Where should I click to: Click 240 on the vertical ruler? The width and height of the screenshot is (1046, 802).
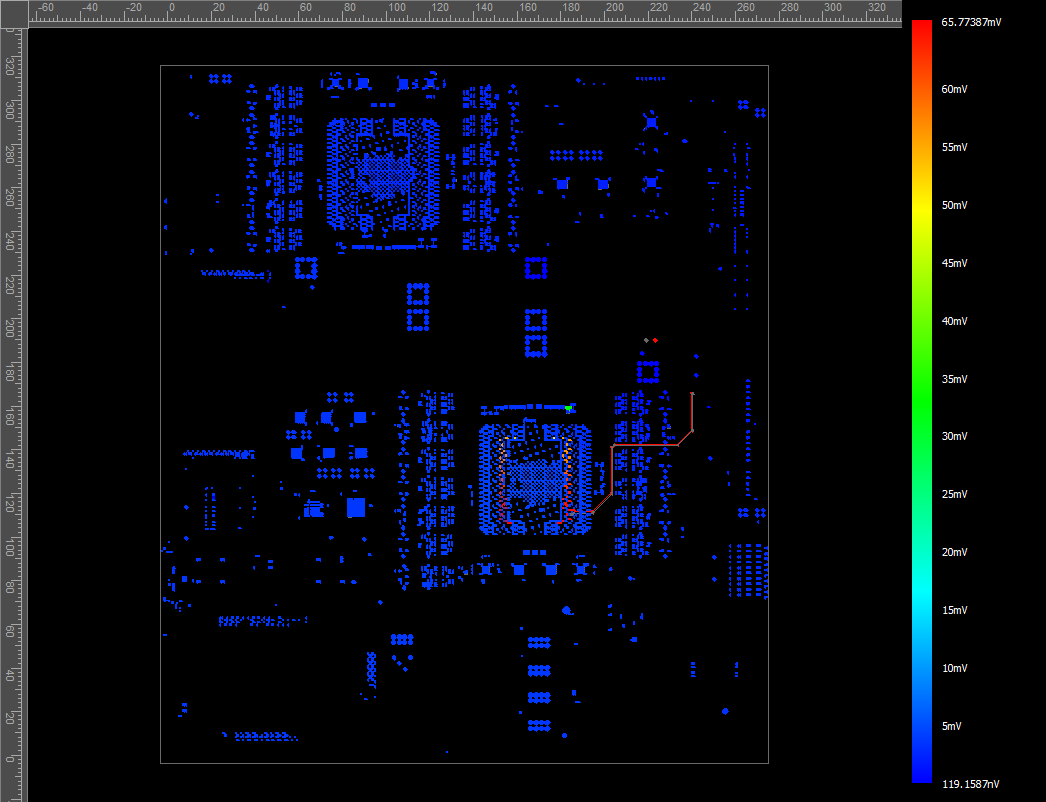pos(9,241)
